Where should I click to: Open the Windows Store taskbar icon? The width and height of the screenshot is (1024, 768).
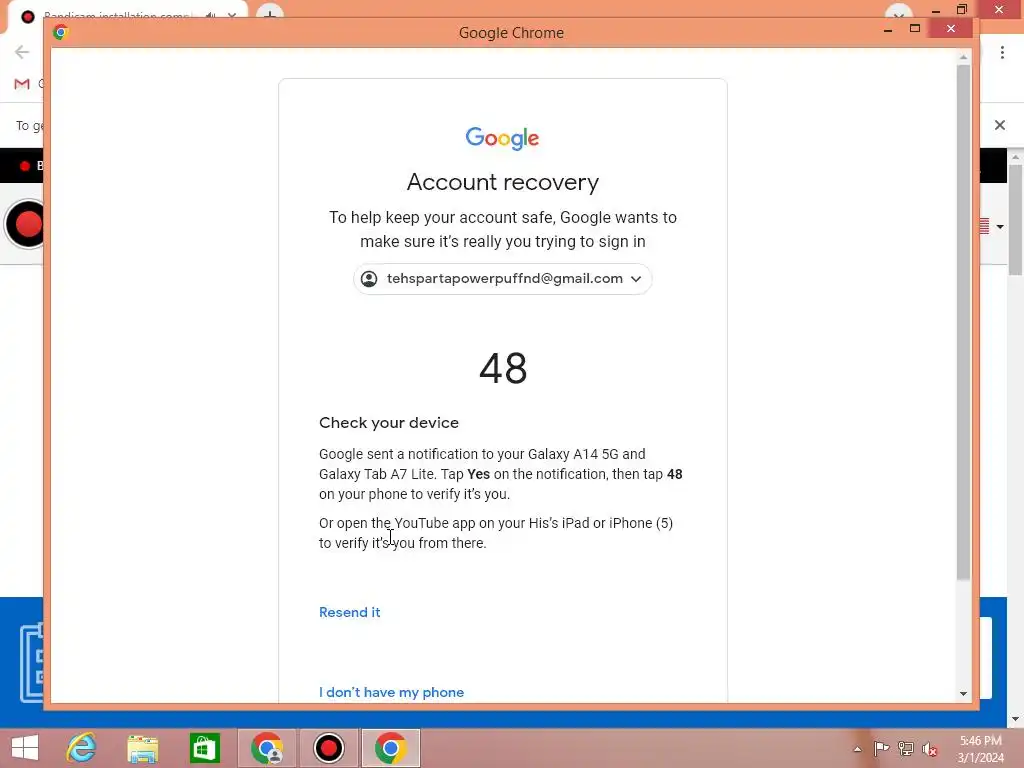(x=204, y=748)
